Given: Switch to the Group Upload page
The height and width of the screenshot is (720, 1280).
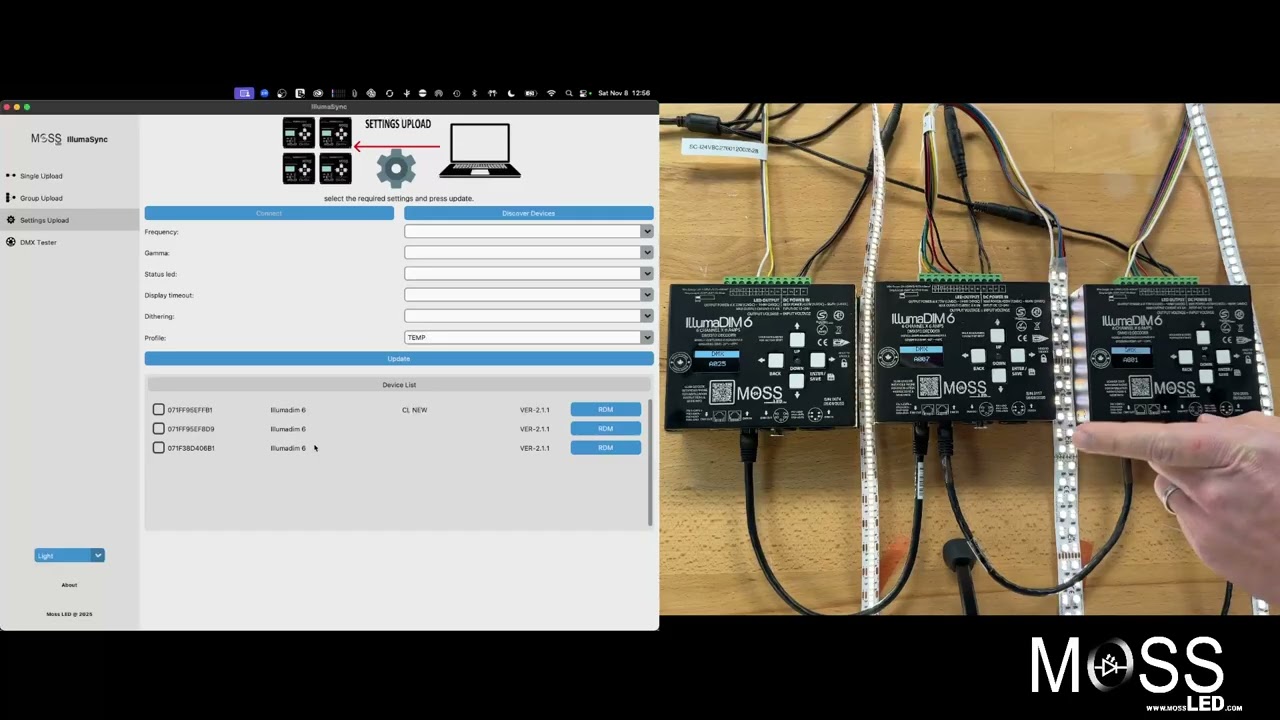Looking at the screenshot, I should [x=41, y=198].
